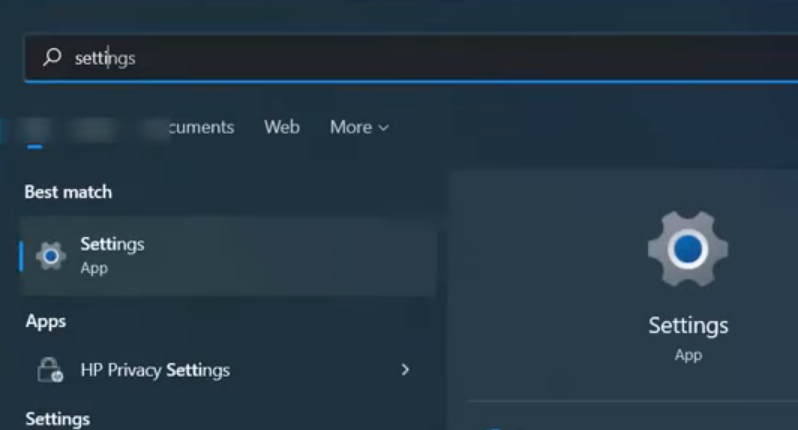Click the HP Privacy Settings lock icon
Screen dimensions: 798x430
click(50, 369)
